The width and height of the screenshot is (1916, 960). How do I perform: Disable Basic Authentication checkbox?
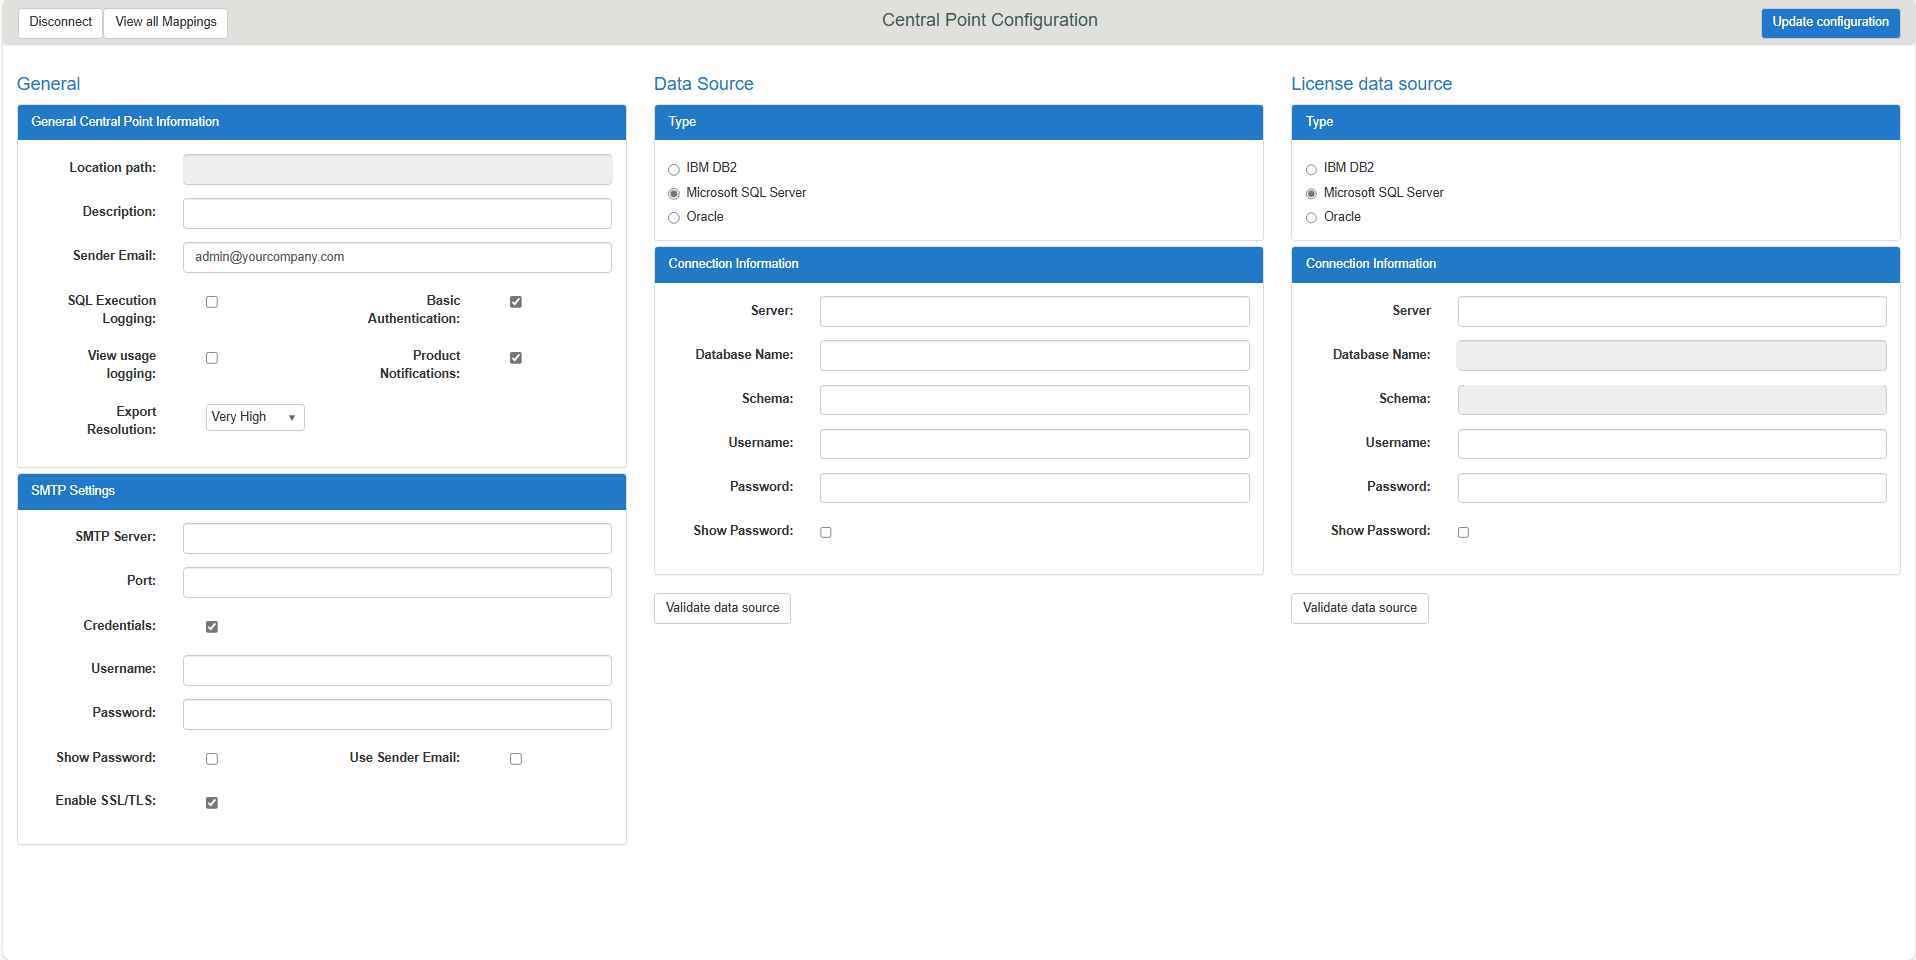(516, 302)
